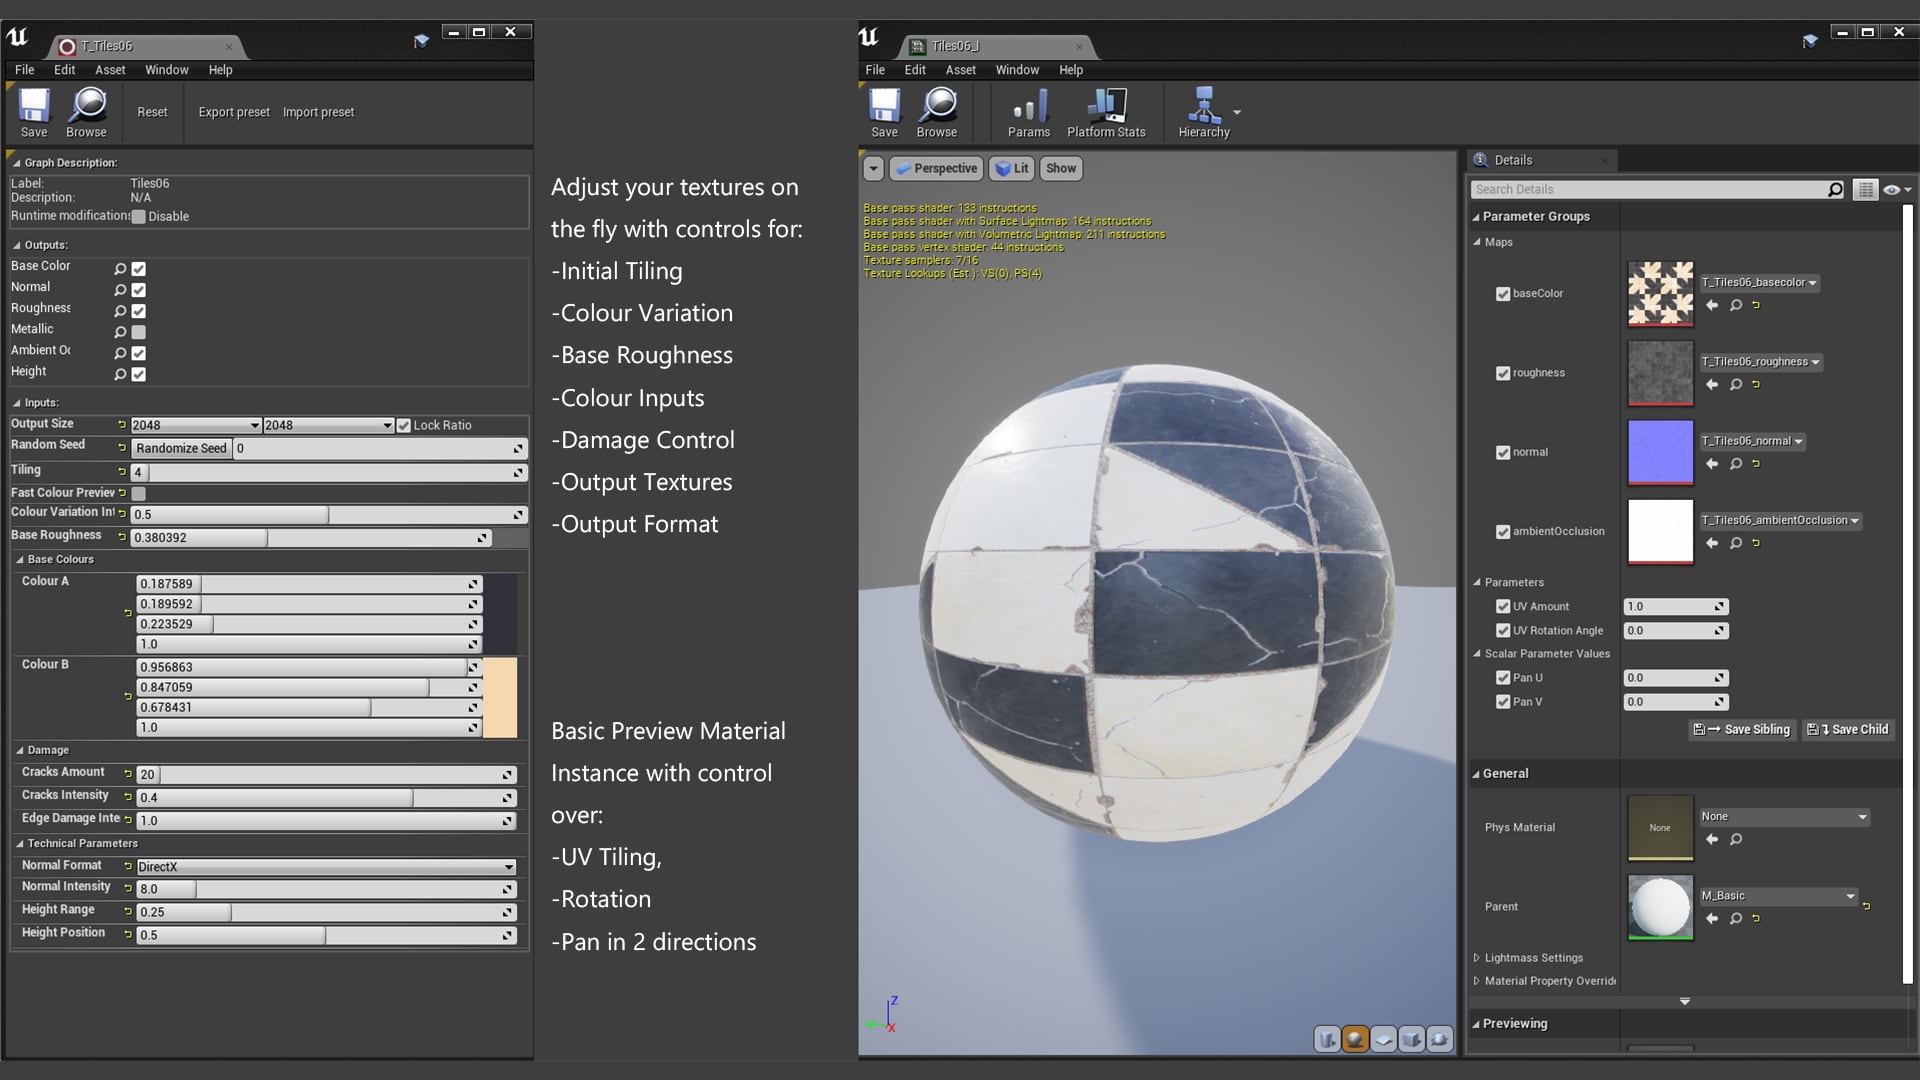Image resolution: width=1920 pixels, height=1080 pixels.
Task: Open the Normal Format dropdown
Action: pos(326,866)
